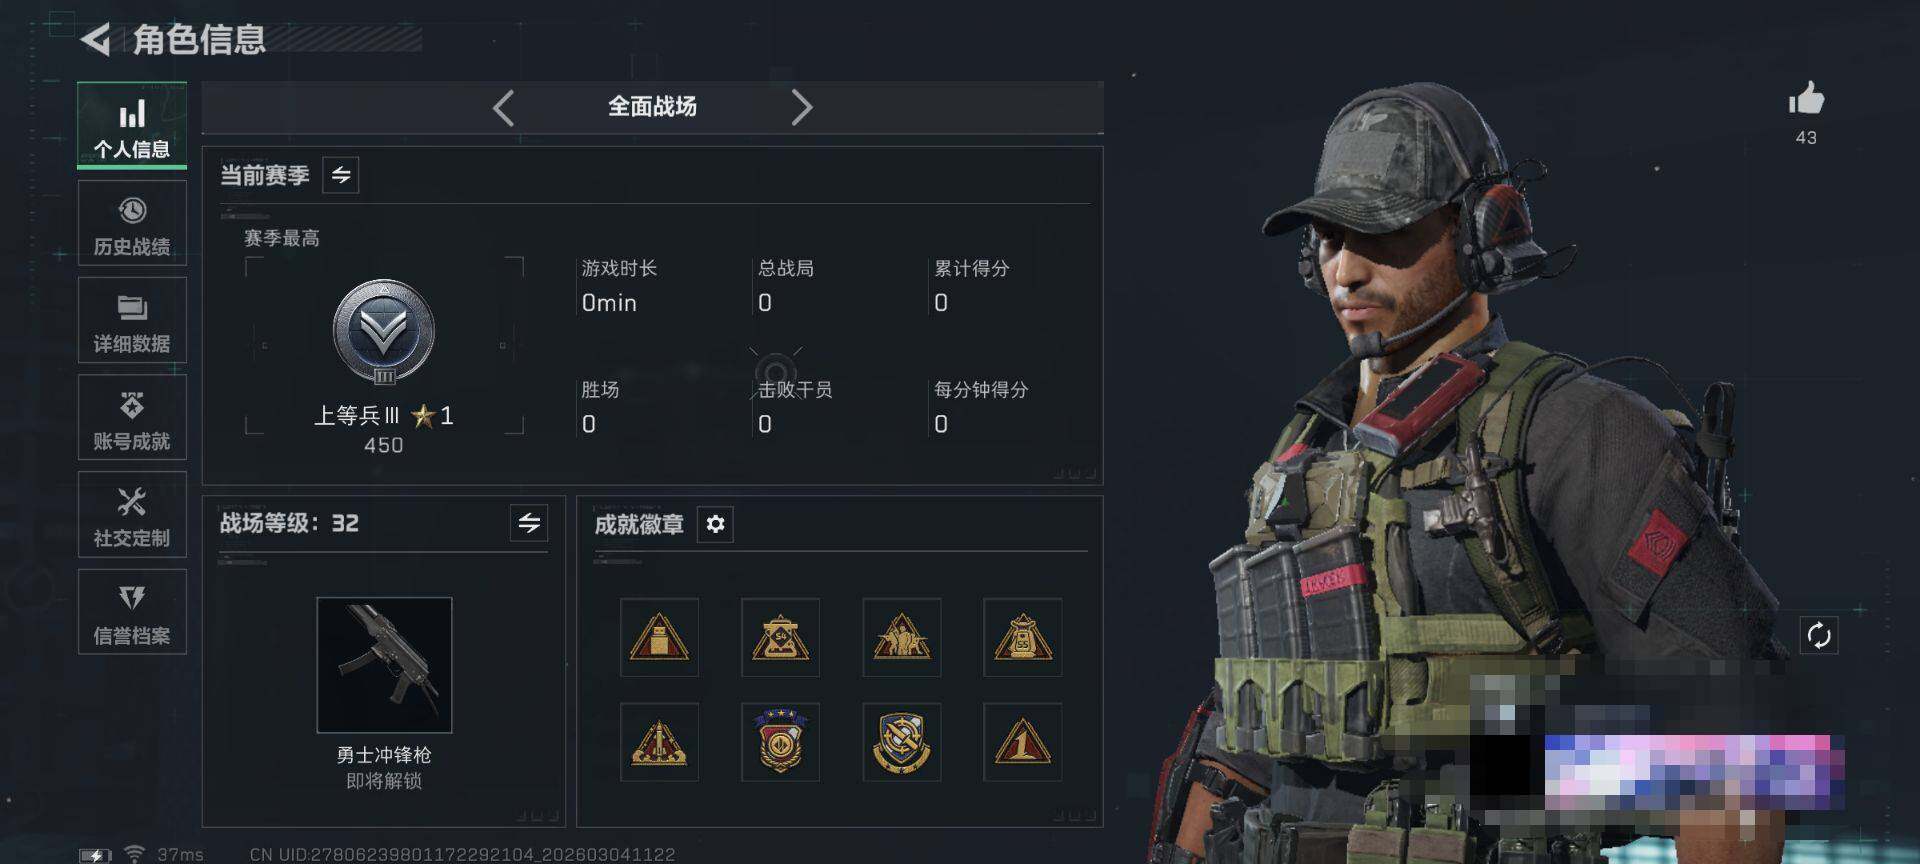The width and height of the screenshot is (1920, 864).
Task: Open the 历史战绩 sidebar tab
Action: 132,223
